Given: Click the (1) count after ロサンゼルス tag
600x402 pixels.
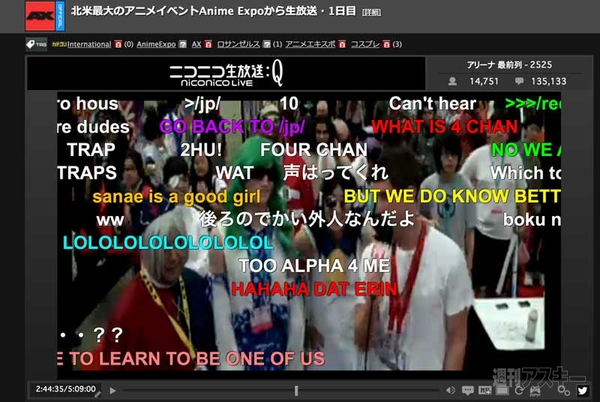Looking at the screenshot, I should [x=277, y=44].
